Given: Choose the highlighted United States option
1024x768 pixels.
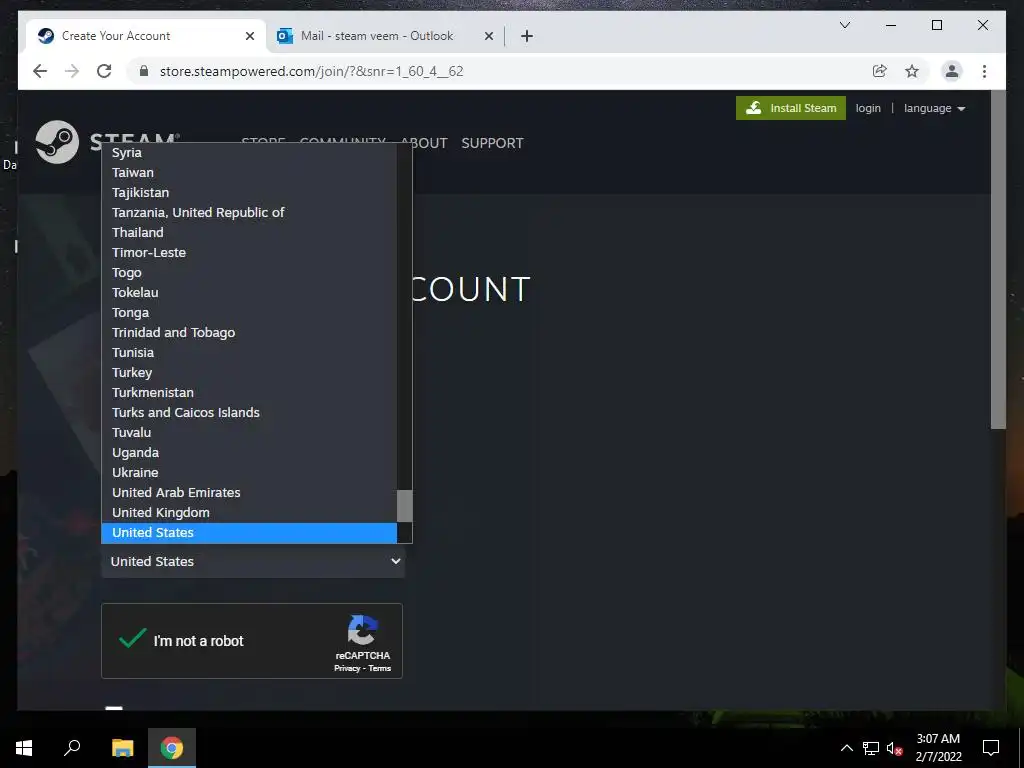Looking at the screenshot, I should pos(249,533).
